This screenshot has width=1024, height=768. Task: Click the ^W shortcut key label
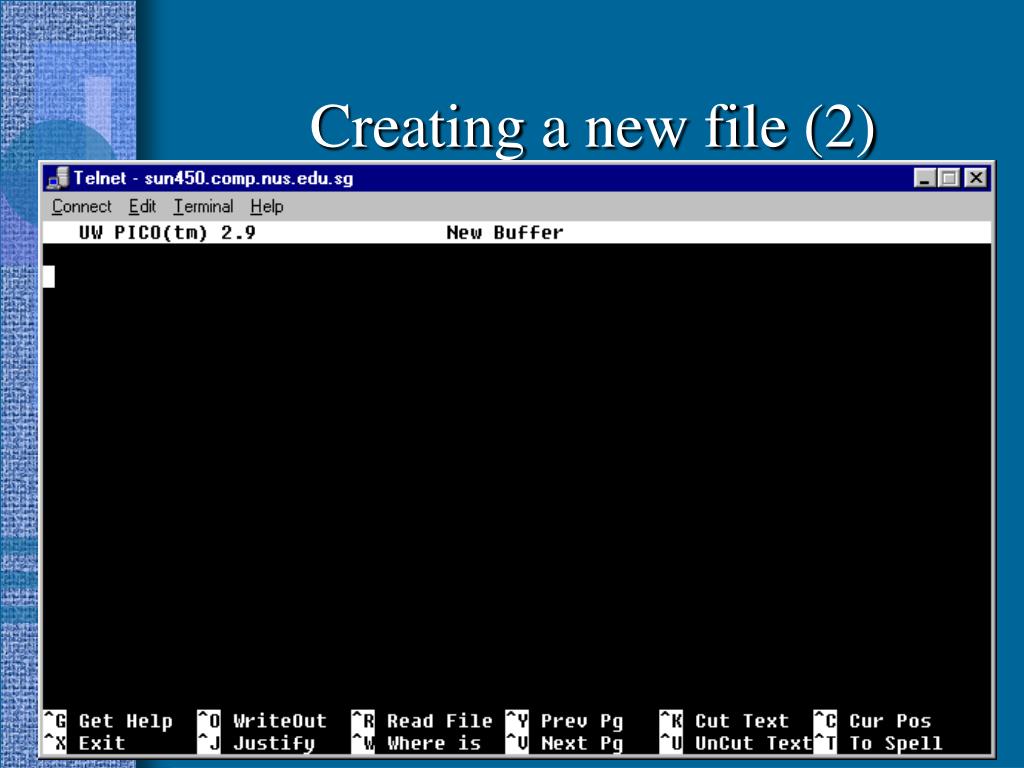coord(363,743)
